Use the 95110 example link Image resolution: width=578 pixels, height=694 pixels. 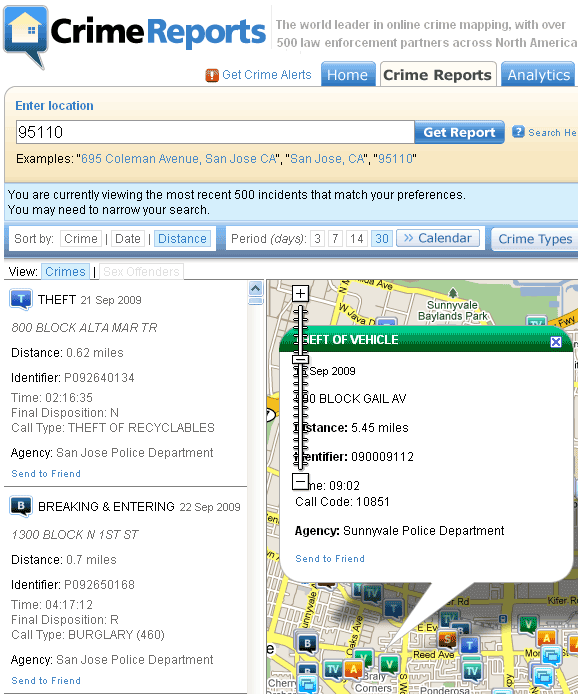pos(395,158)
